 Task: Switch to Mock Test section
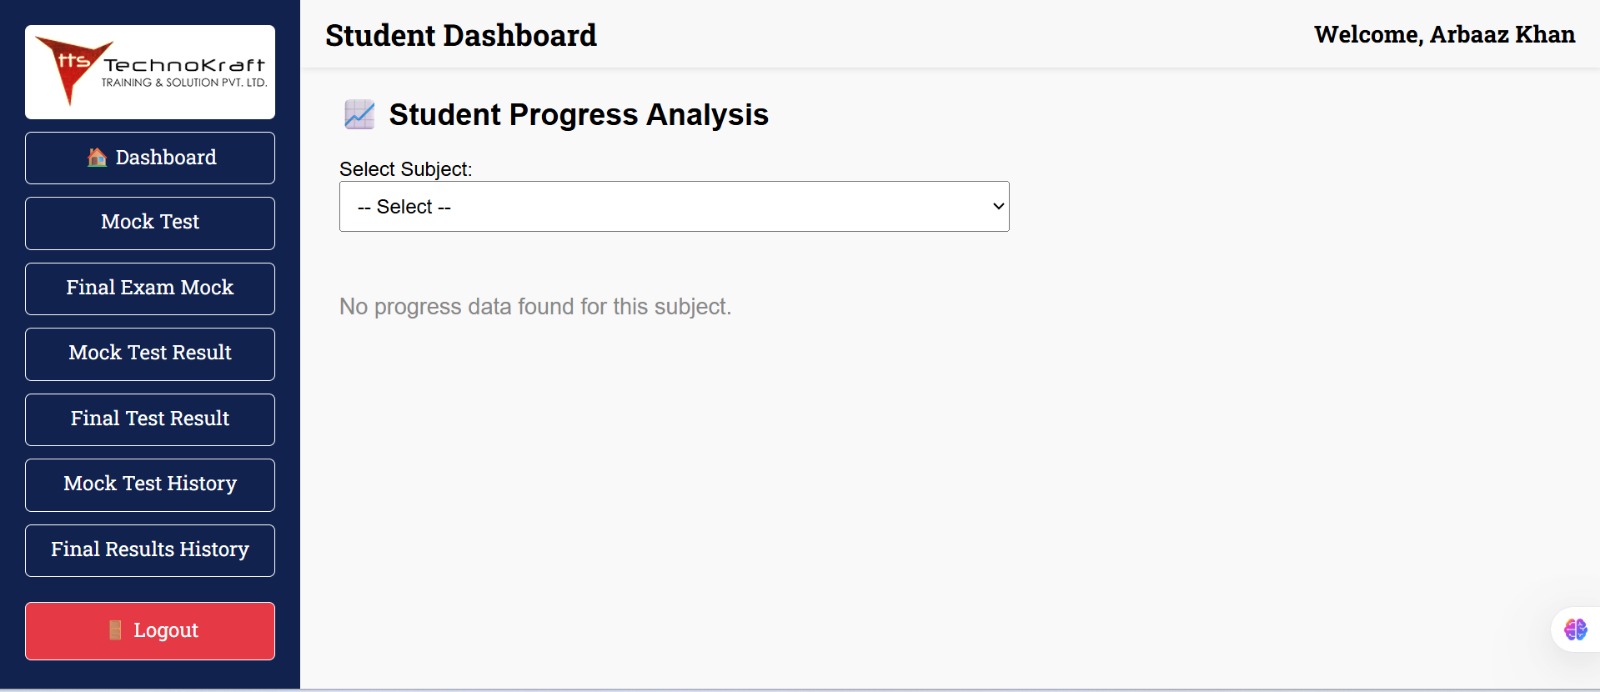(x=149, y=222)
